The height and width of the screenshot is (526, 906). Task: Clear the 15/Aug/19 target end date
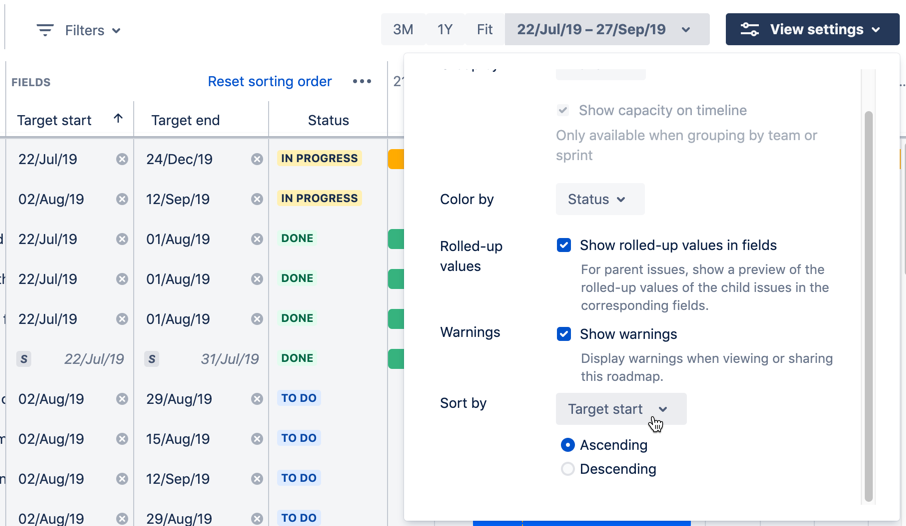coord(257,439)
